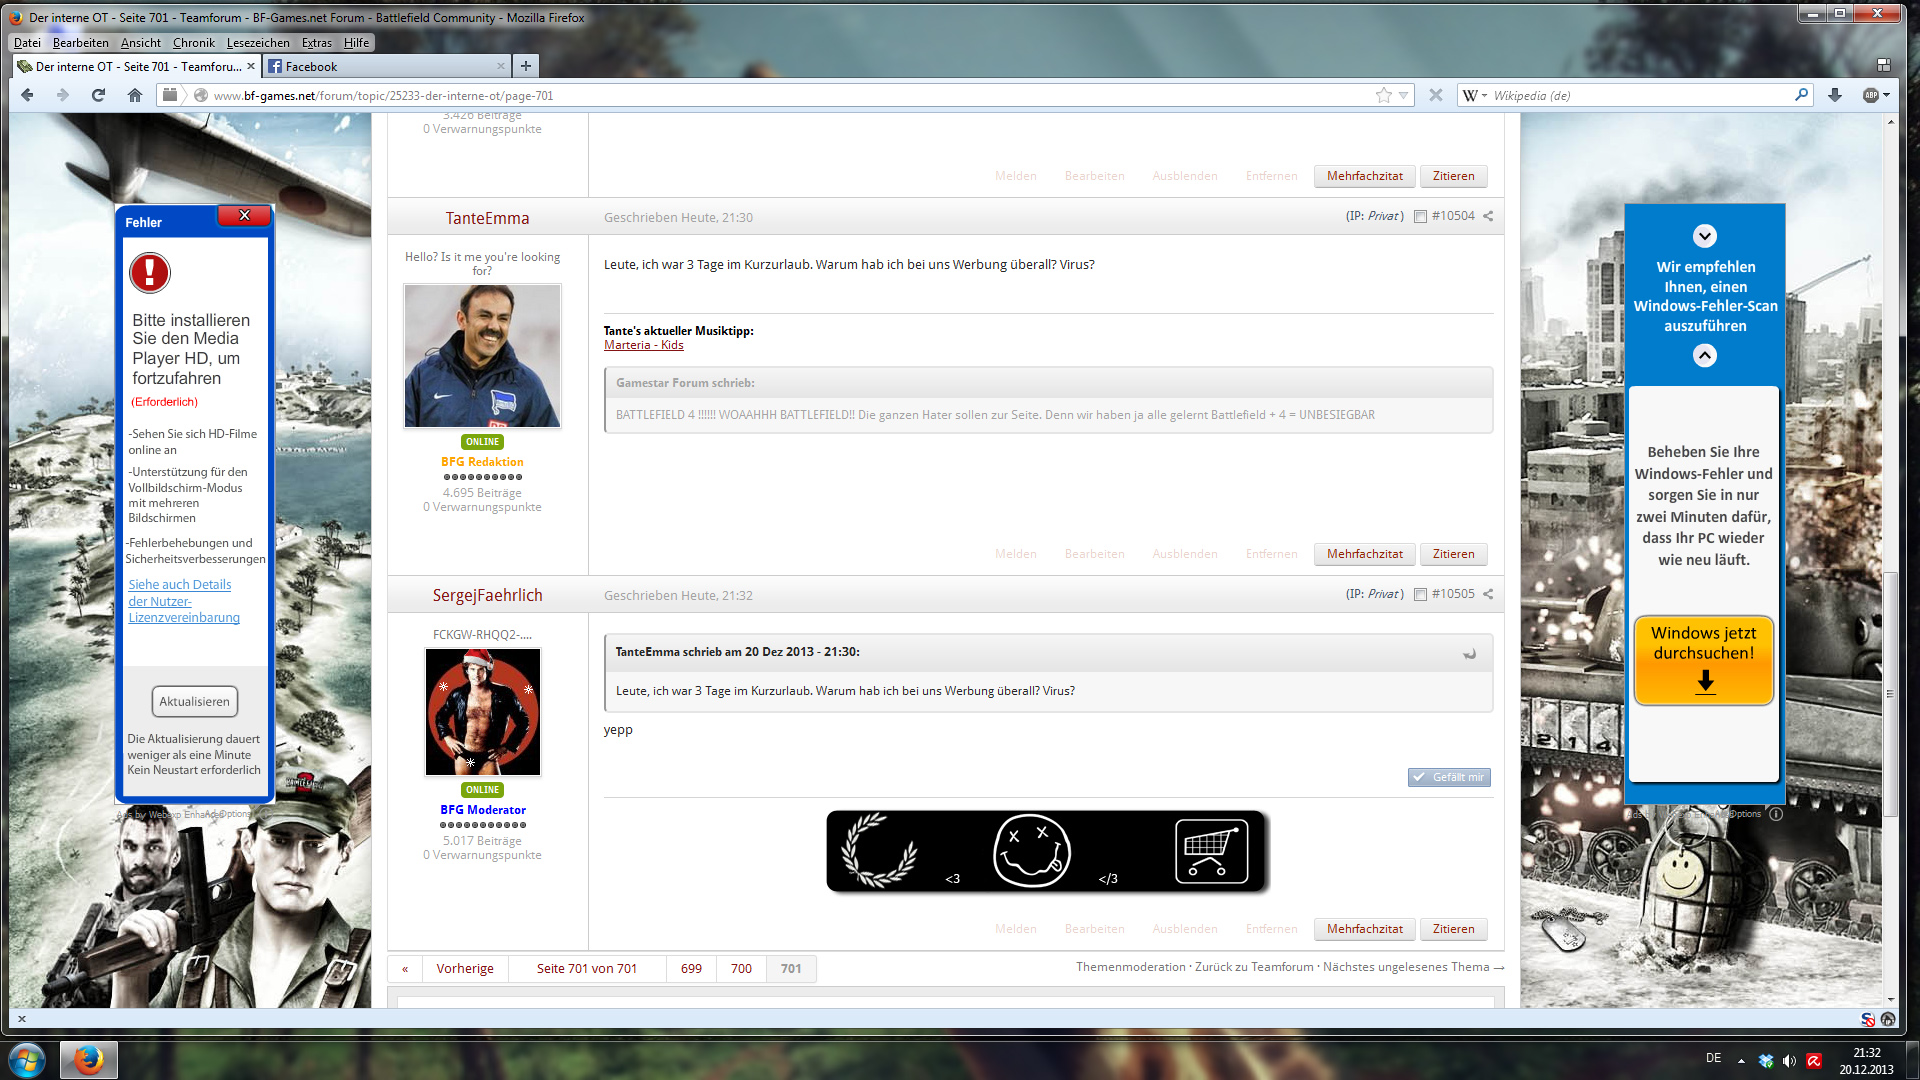Open the Windows Start button

pos(27,1059)
